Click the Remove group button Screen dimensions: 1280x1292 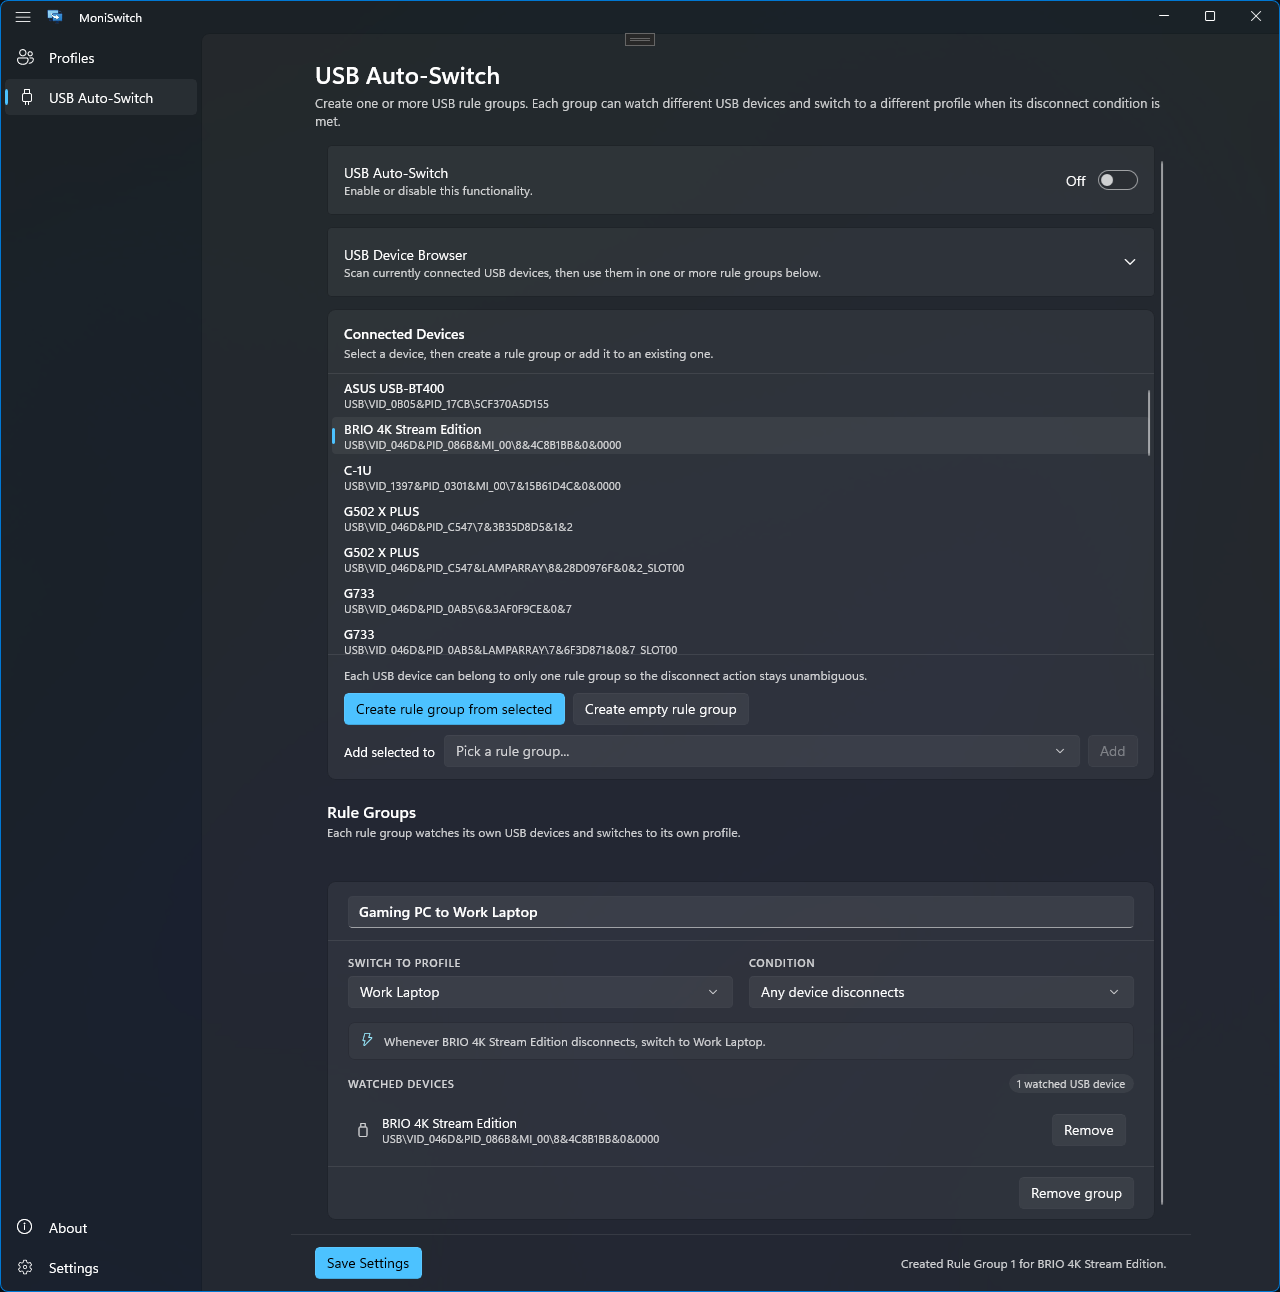click(x=1075, y=1193)
